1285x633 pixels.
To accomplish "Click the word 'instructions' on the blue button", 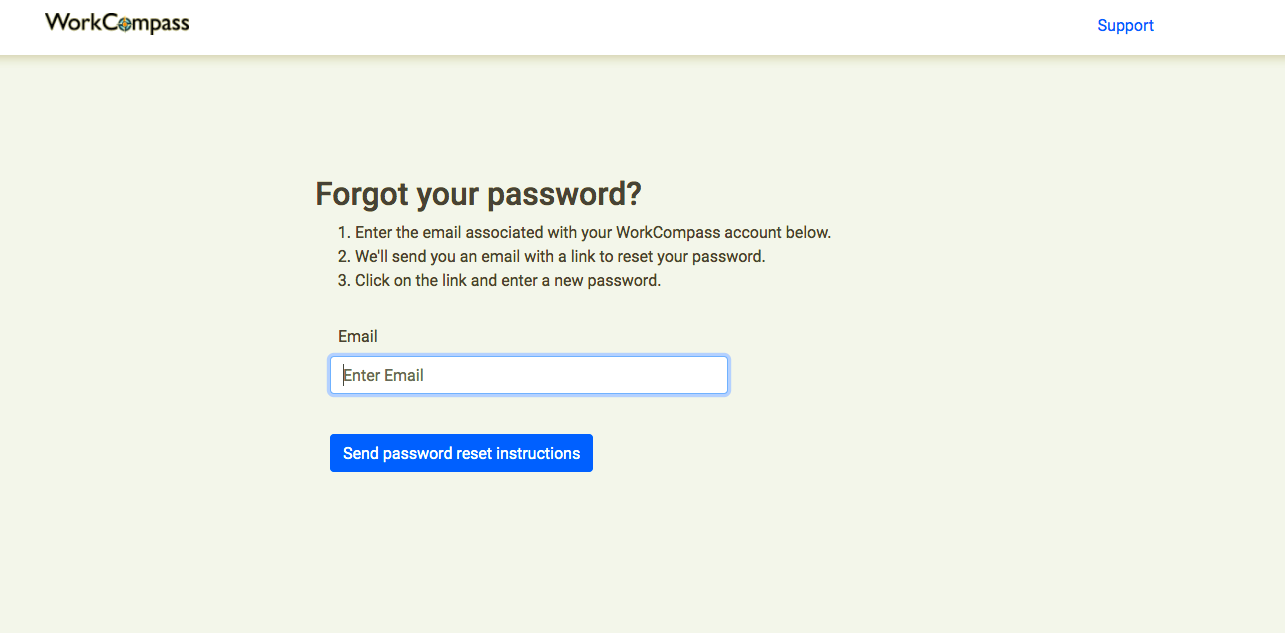I will pos(538,454).
